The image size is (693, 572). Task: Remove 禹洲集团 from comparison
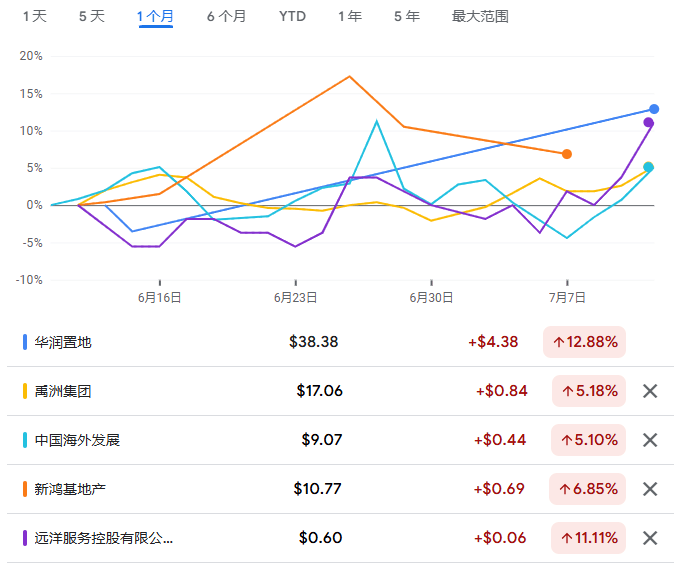point(650,391)
